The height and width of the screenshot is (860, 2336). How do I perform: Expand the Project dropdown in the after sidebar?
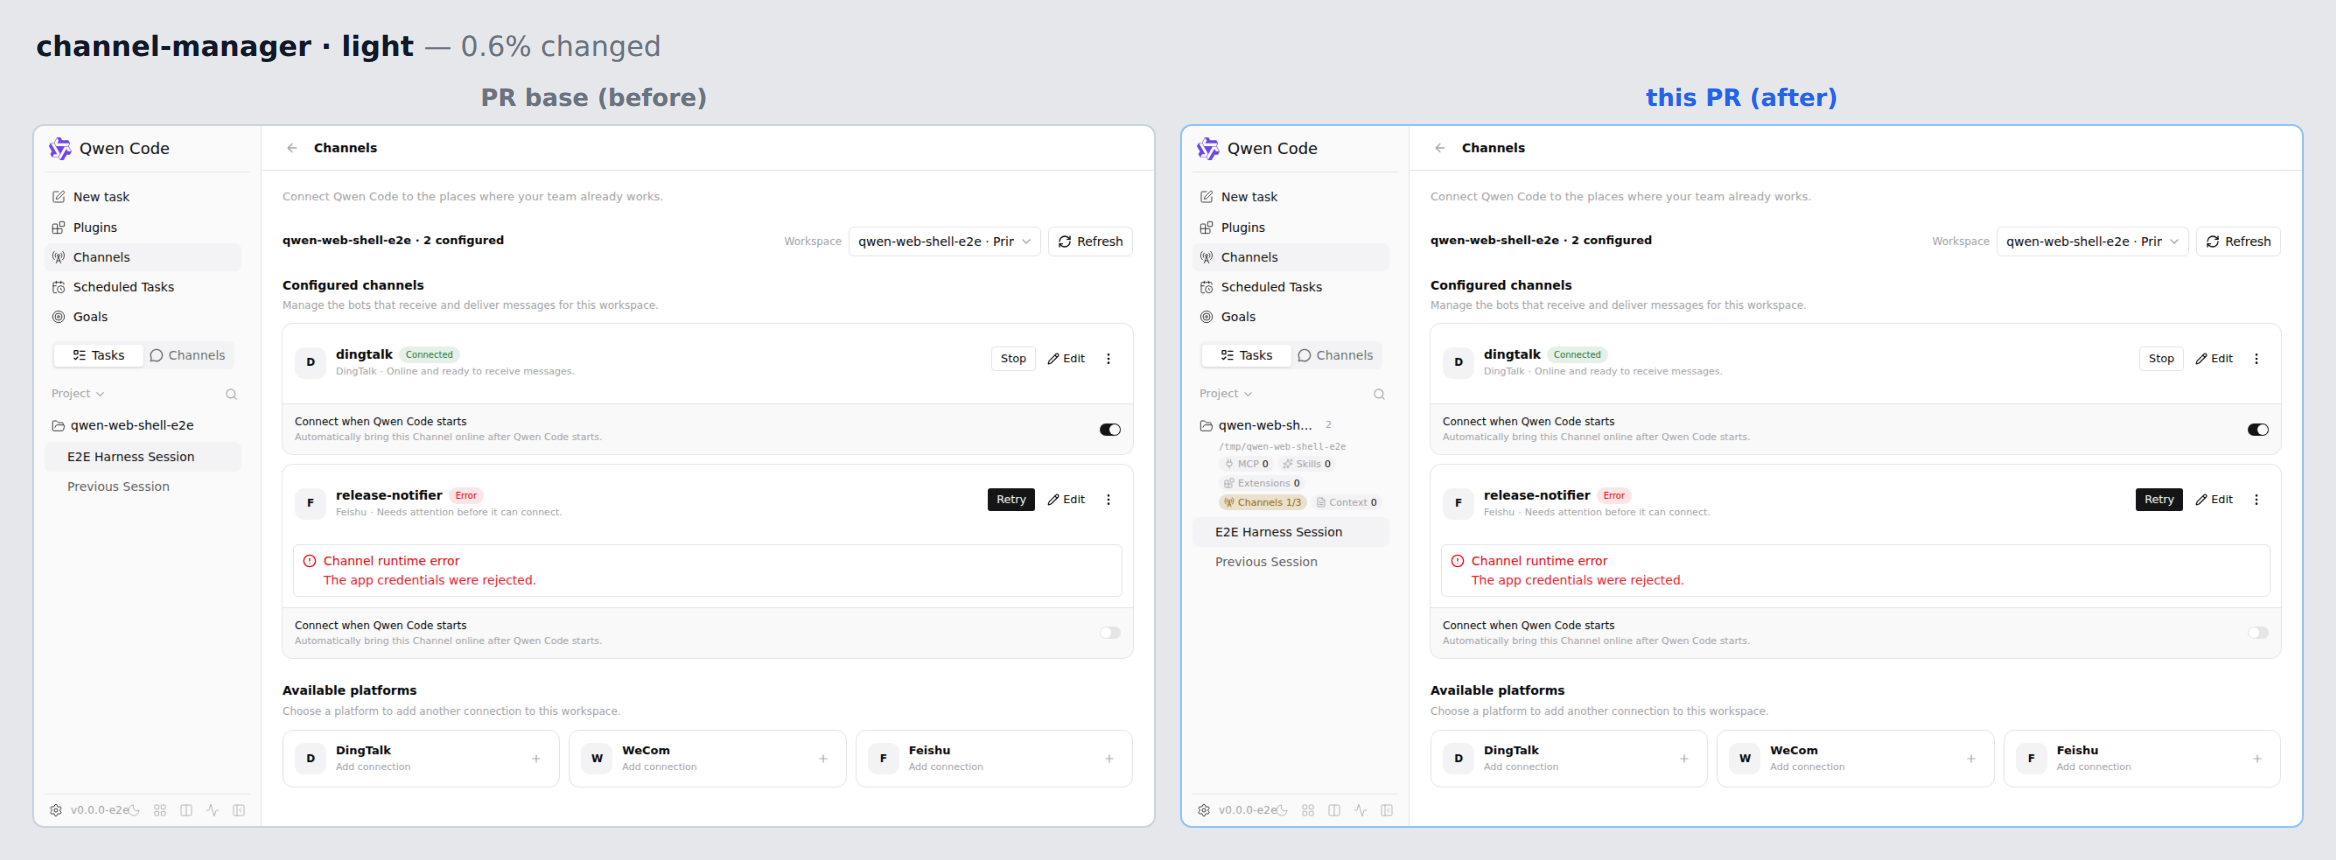coord(1226,394)
